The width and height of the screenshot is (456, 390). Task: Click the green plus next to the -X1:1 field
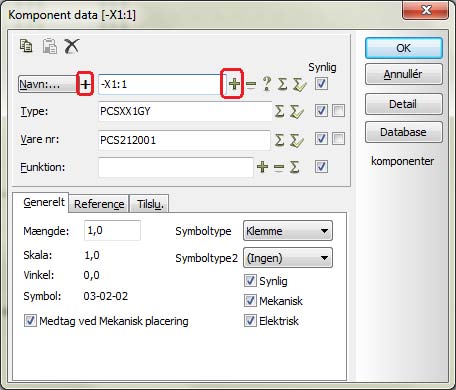coord(234,84)
